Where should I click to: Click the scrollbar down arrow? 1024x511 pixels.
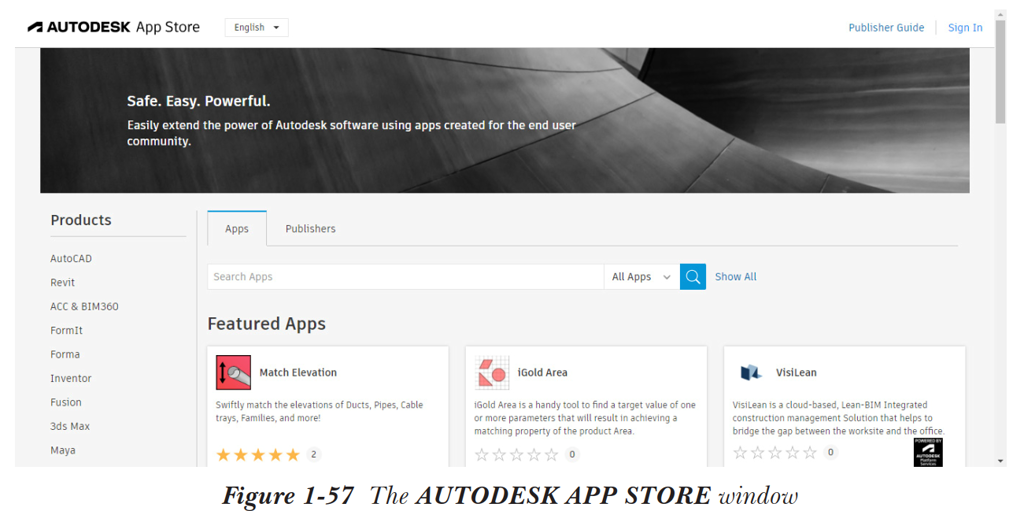click(x=1000, y=461)
